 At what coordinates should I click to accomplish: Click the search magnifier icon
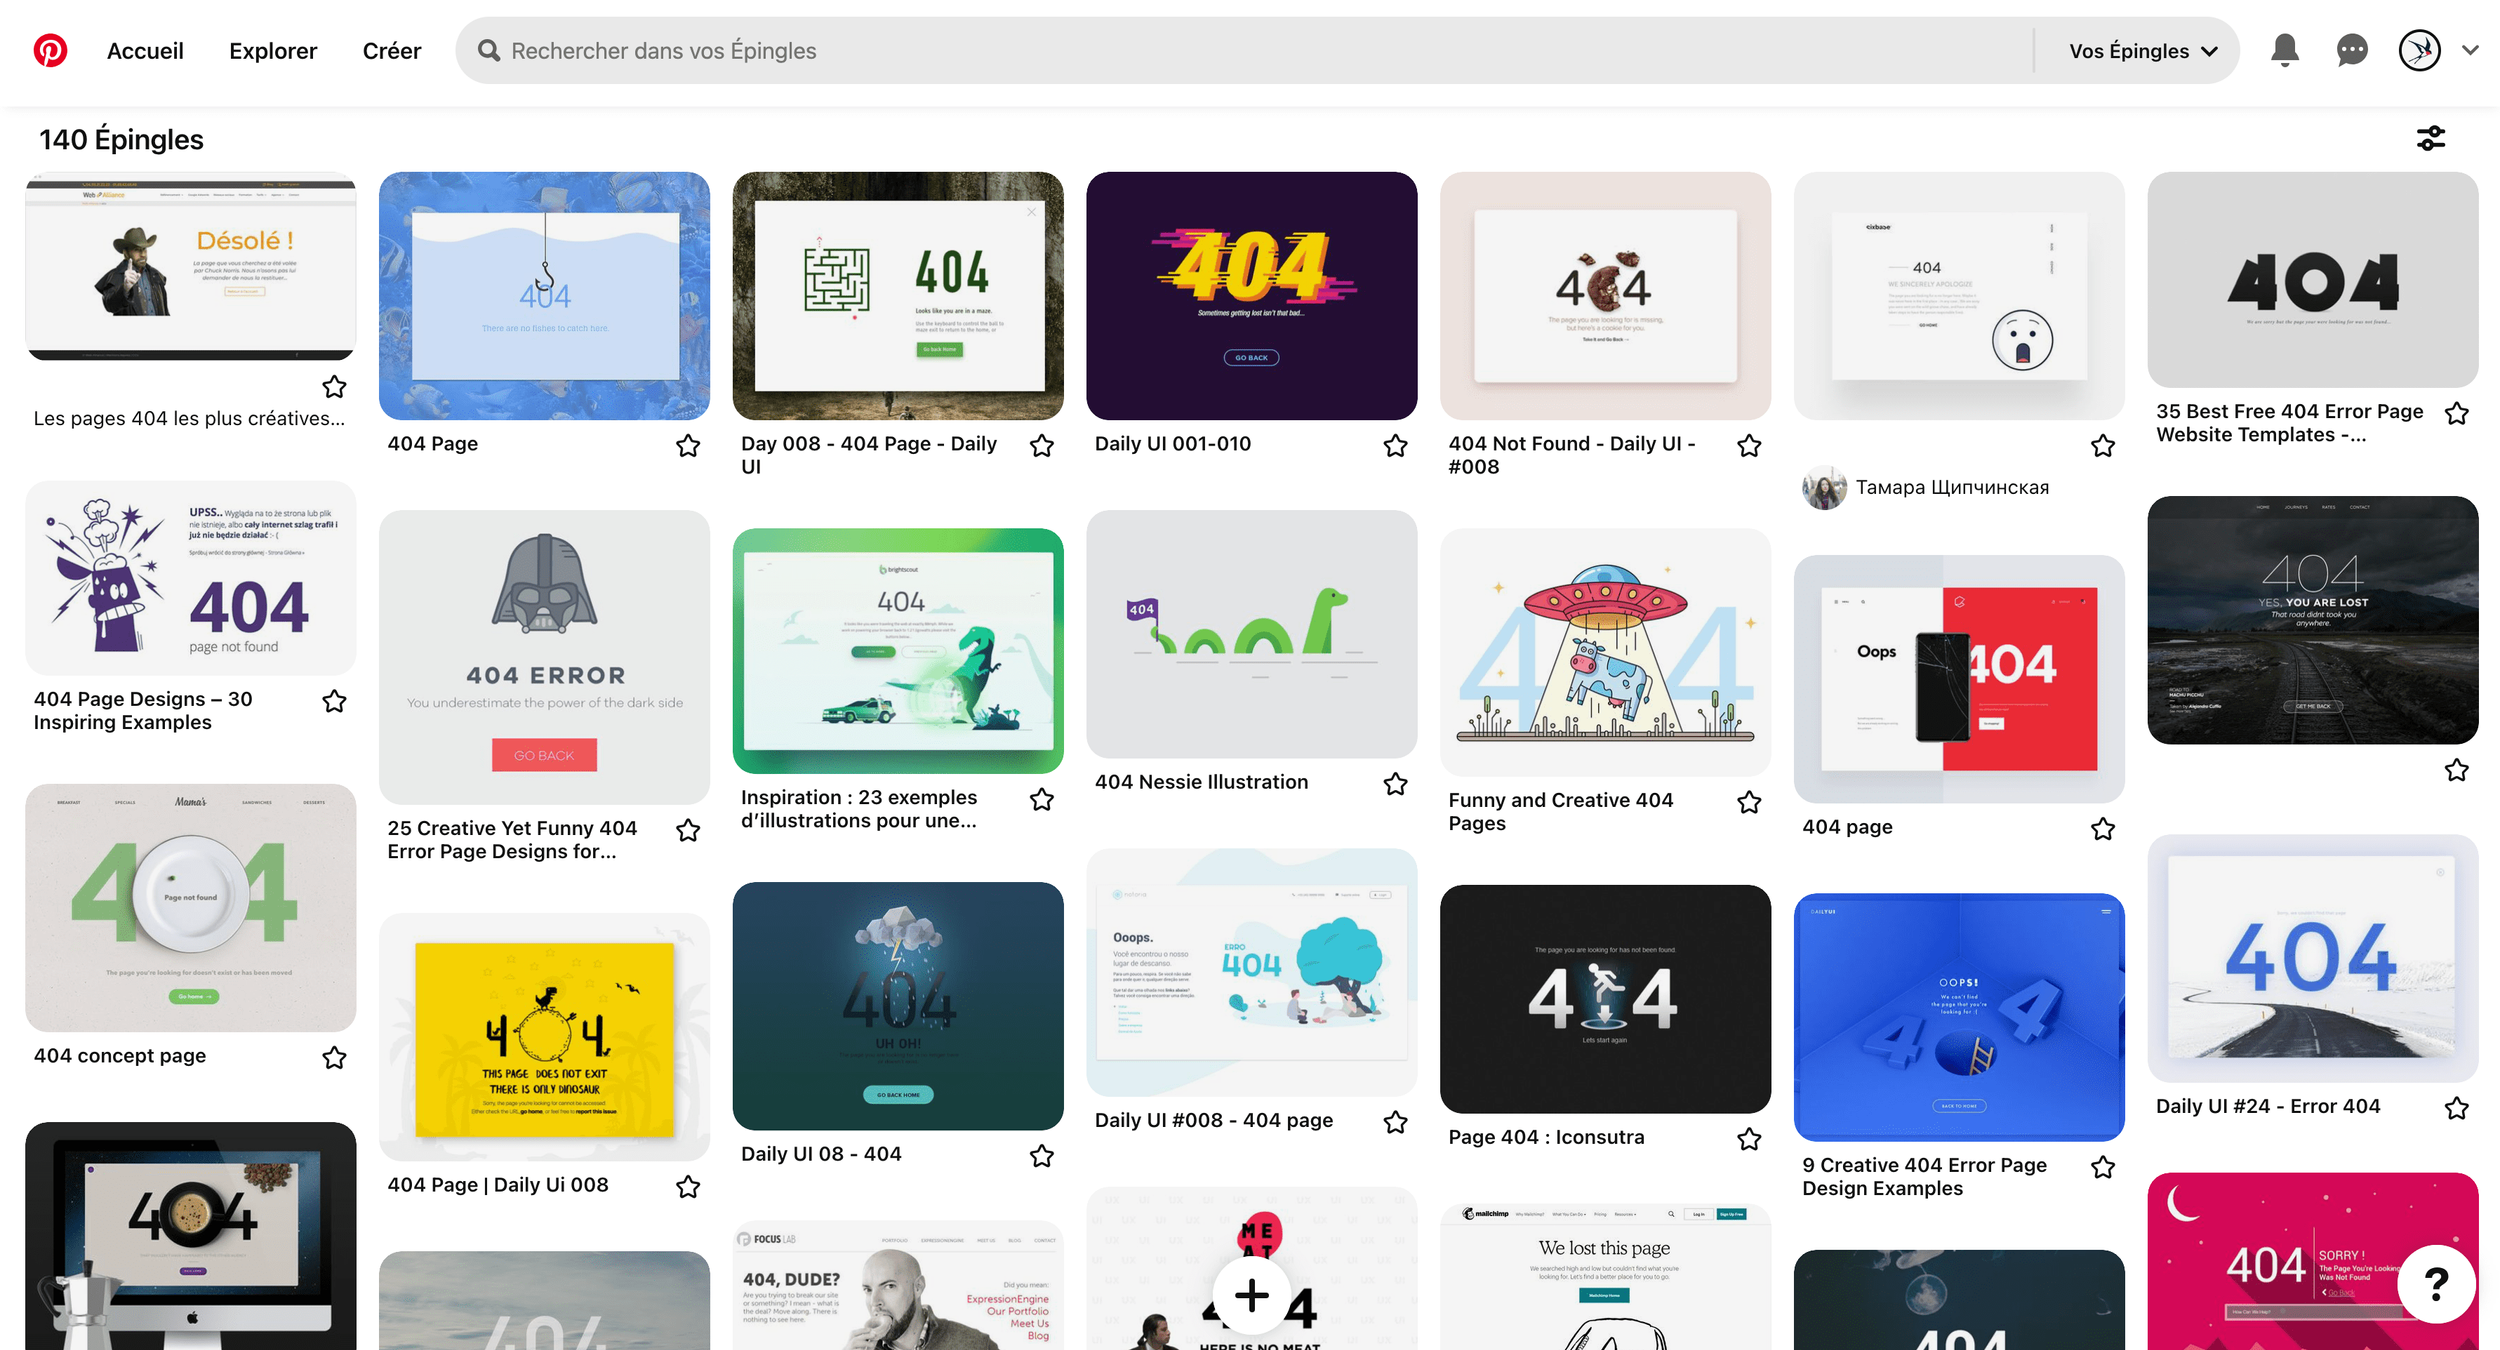pyautogui.click(x=489, y=51)
